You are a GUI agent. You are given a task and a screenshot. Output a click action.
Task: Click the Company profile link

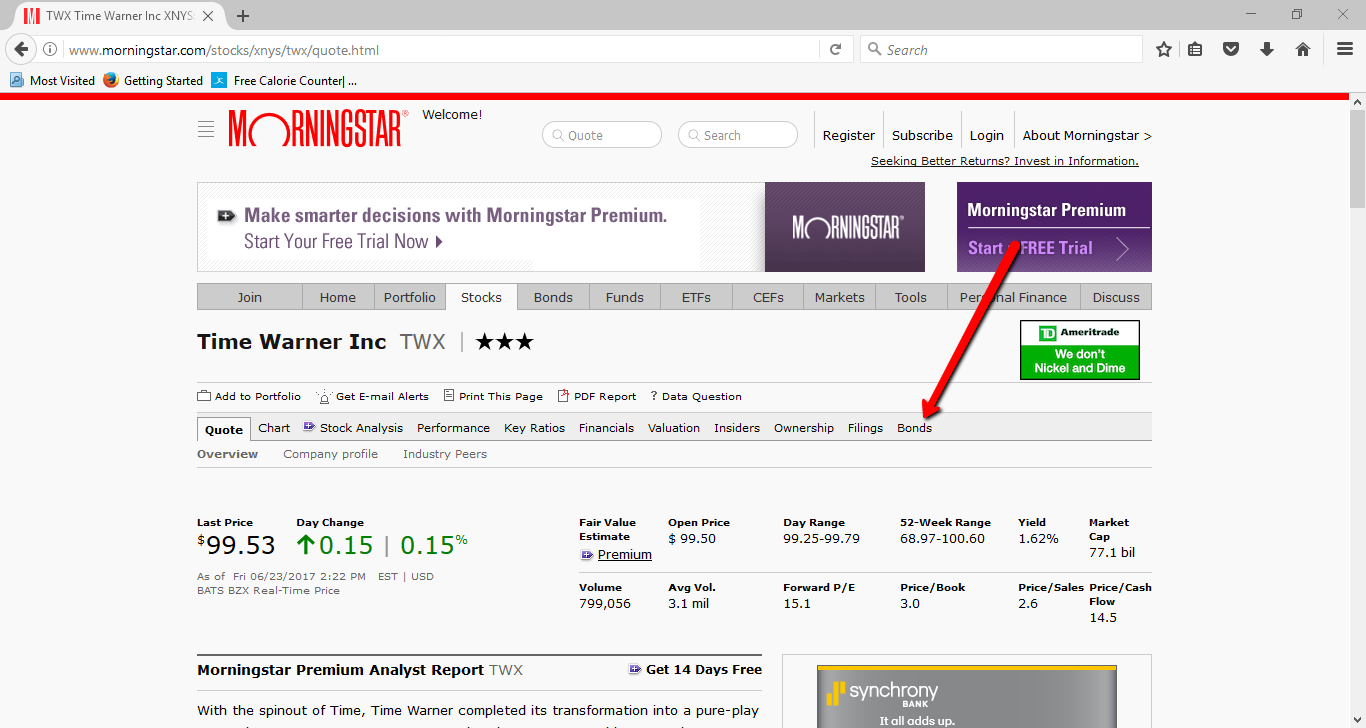click(x=330, y=454)
